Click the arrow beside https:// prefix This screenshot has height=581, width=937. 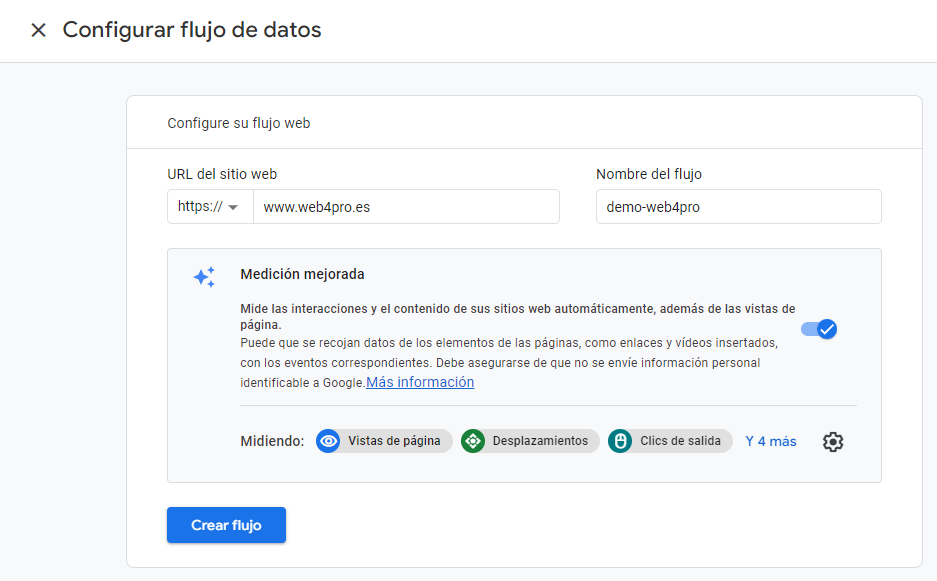[x=232, y=206]
